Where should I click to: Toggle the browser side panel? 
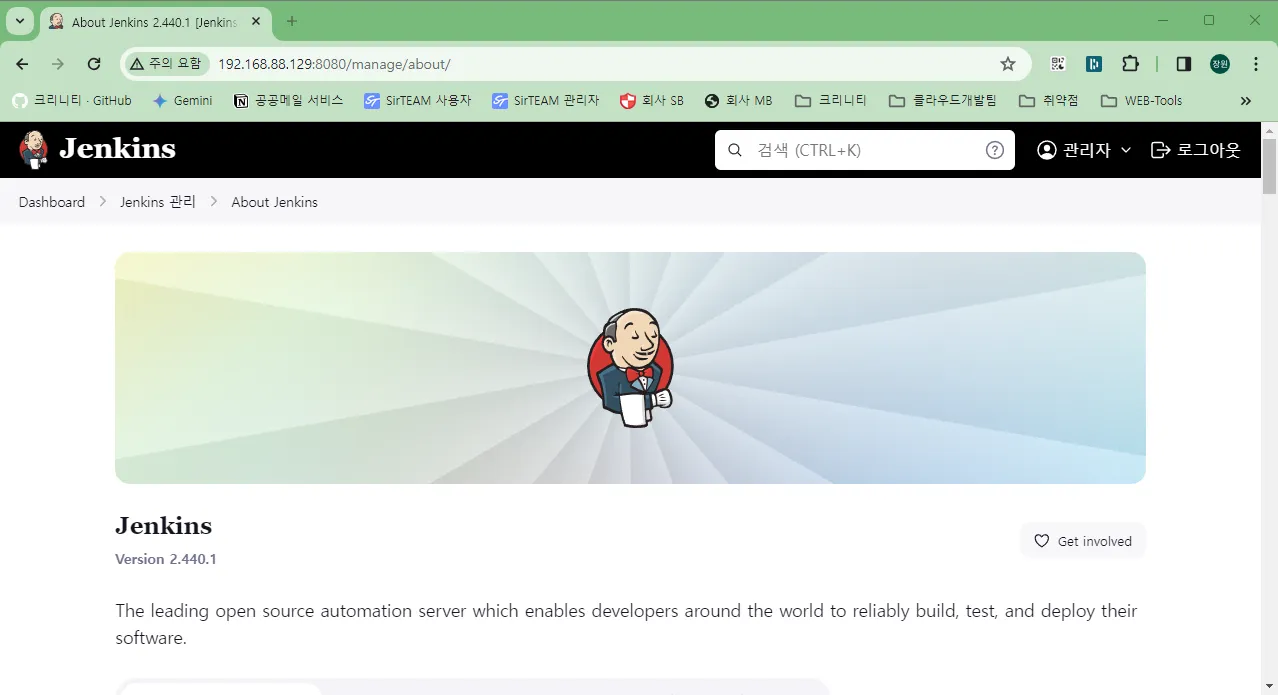[1184, 64]
